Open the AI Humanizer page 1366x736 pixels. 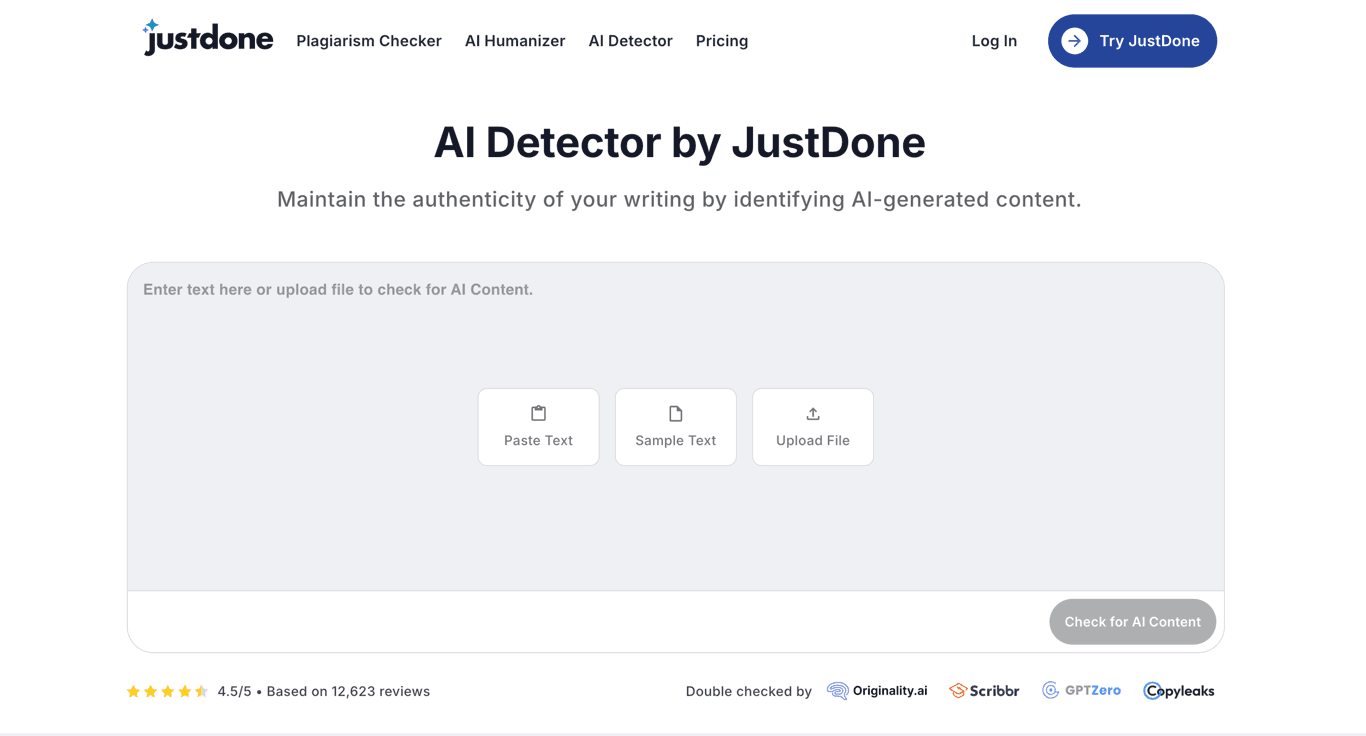click(514, 41)
